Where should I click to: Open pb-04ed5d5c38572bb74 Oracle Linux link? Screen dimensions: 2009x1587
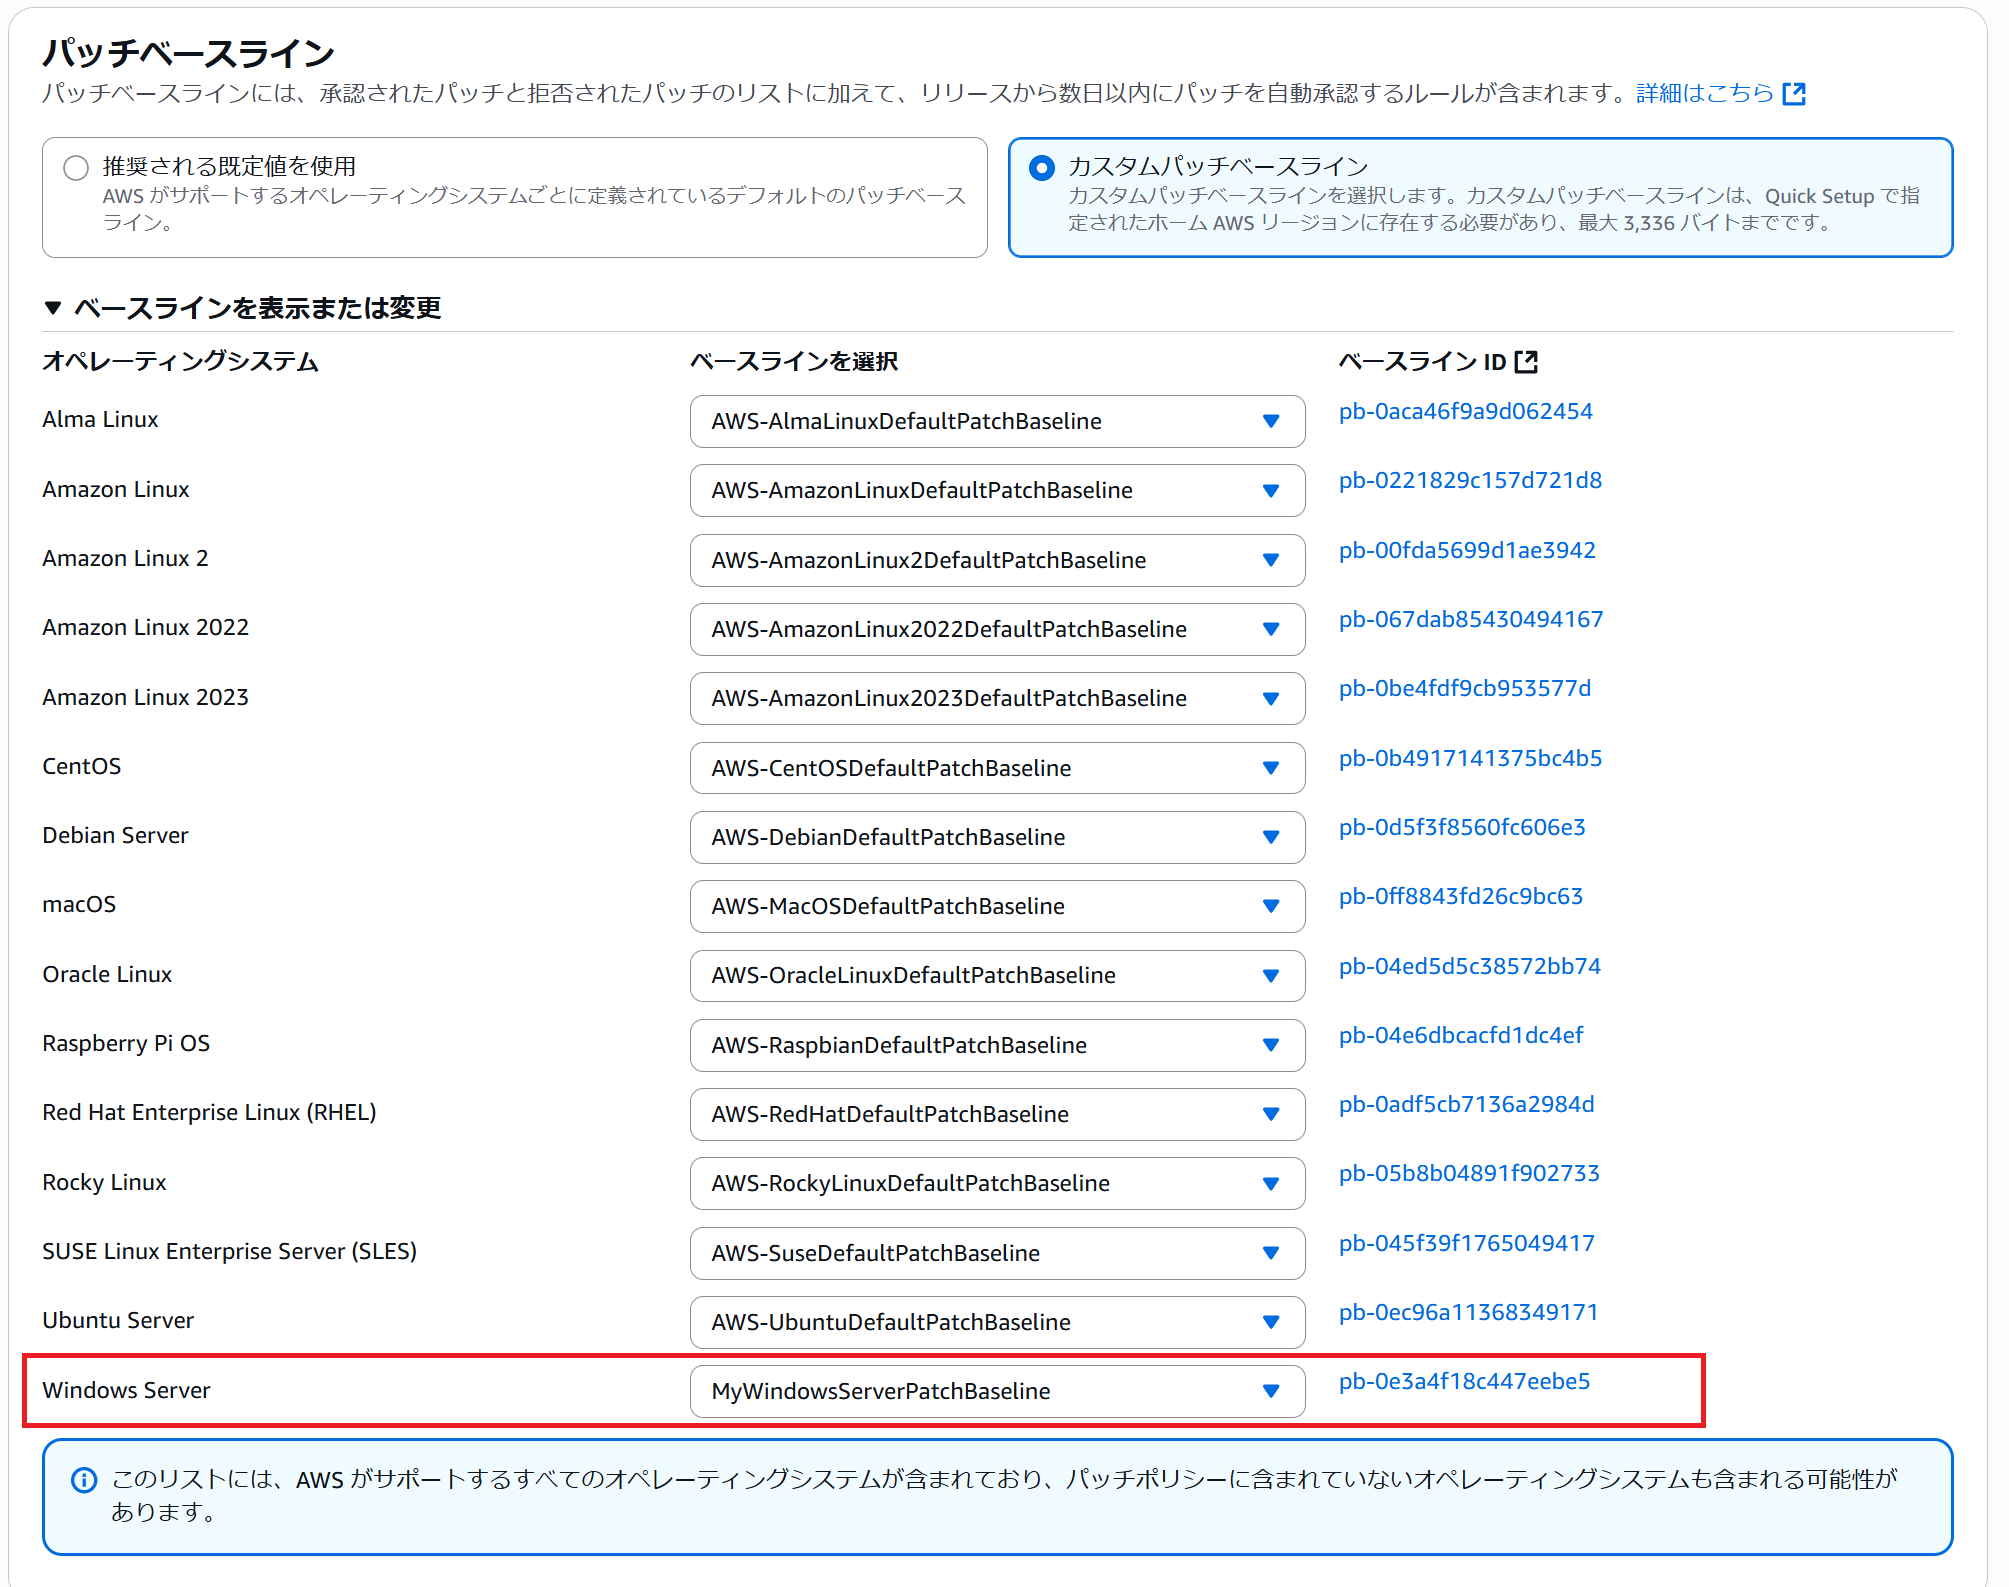click(1469, 966)
